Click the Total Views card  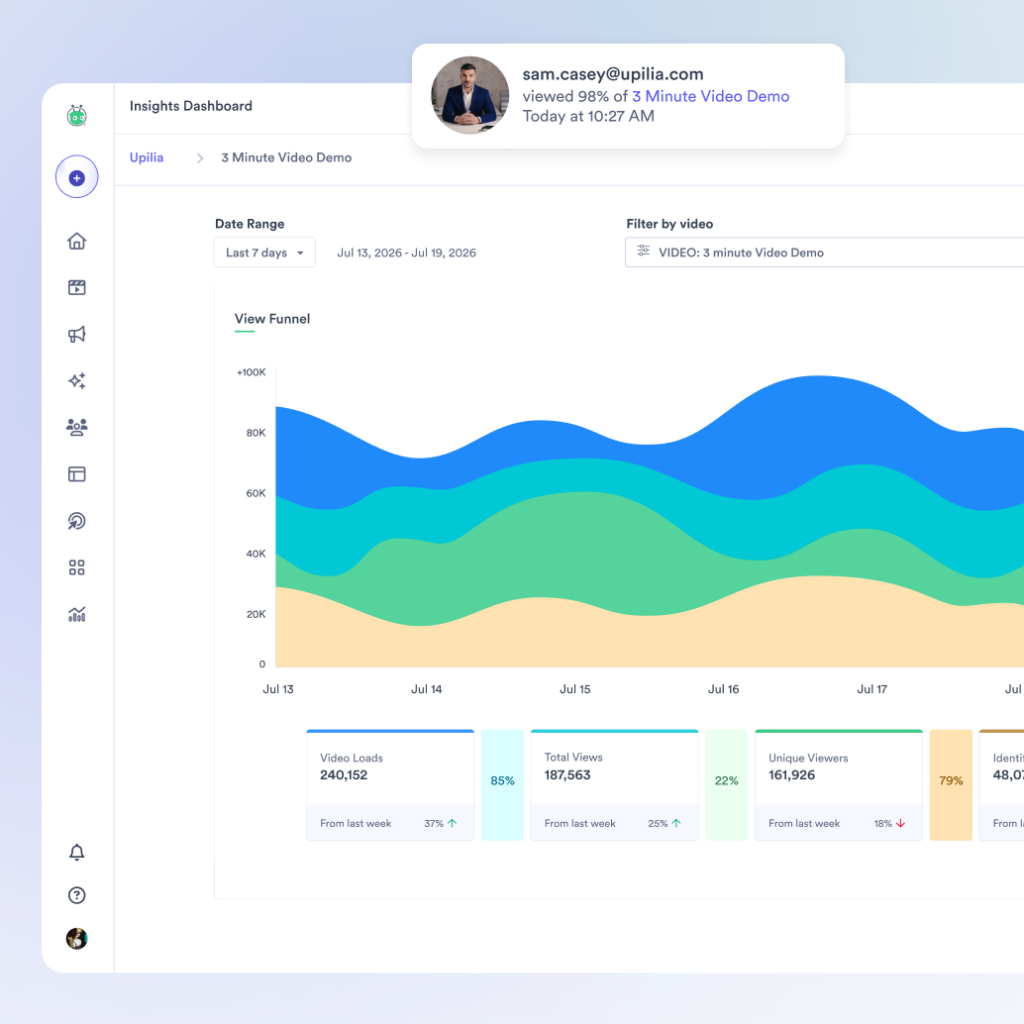615,785
